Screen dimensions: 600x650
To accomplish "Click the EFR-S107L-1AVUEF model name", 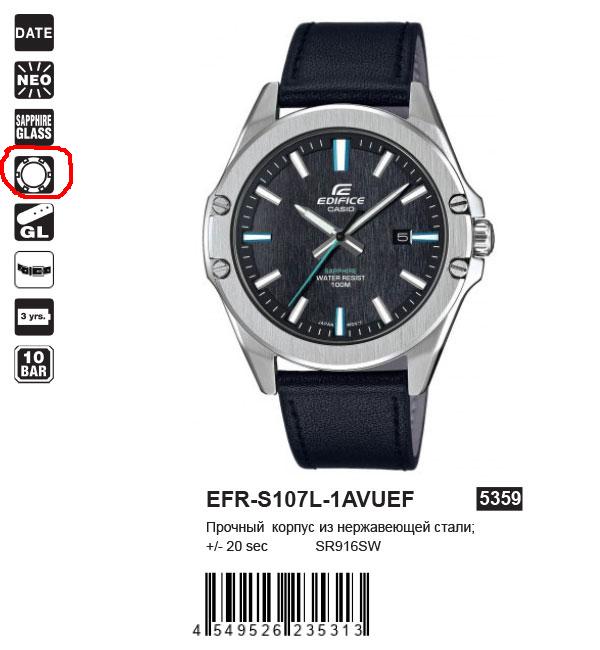I will point(310,499).
